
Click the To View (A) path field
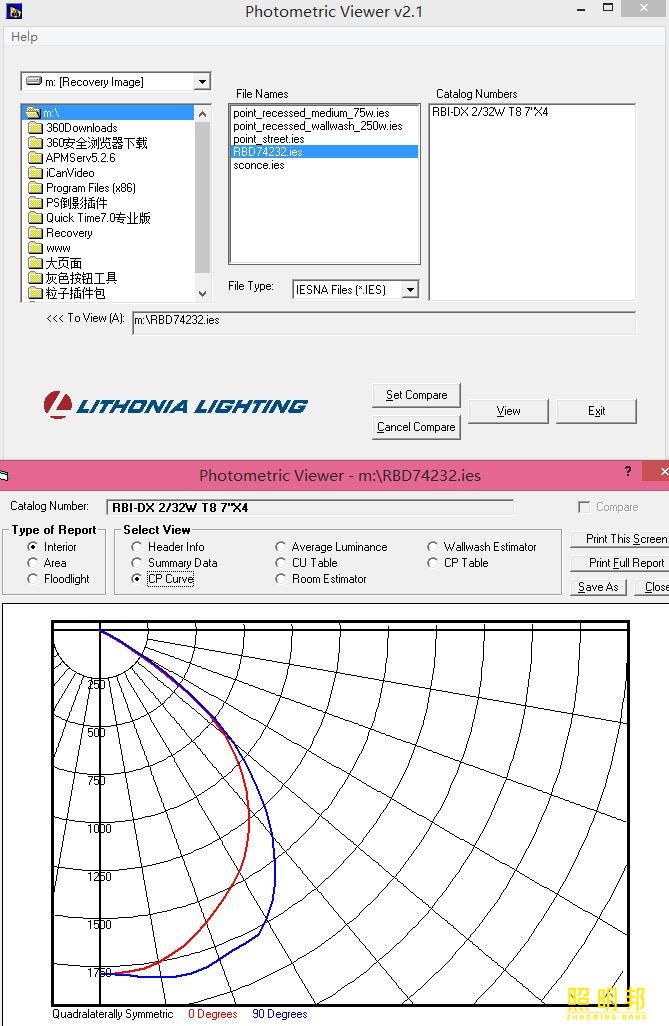coord(384,321)
